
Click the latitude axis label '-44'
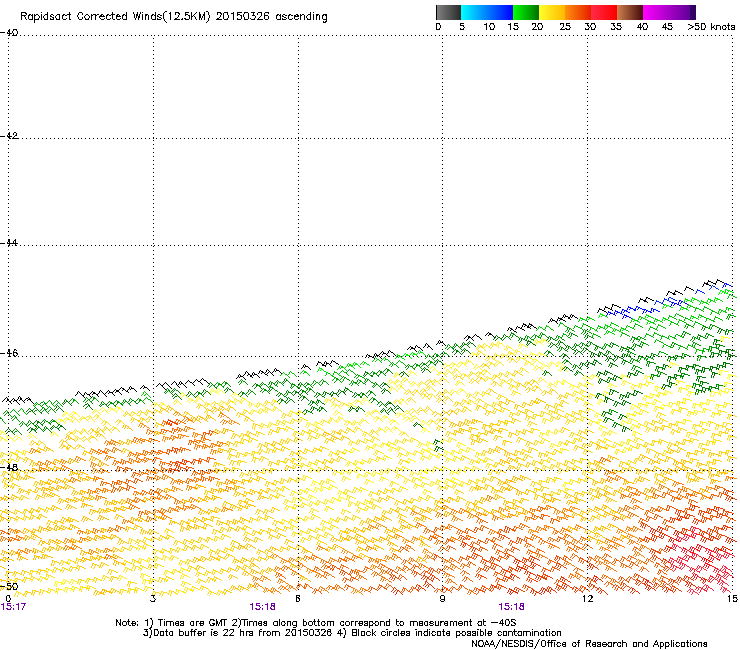[9, 243]
